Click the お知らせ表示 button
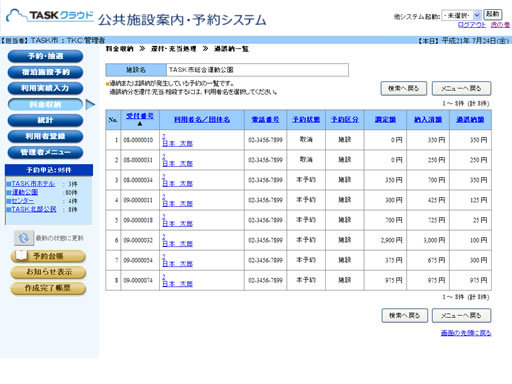Viewport: 512px width, 384px height. click(48, 272)
